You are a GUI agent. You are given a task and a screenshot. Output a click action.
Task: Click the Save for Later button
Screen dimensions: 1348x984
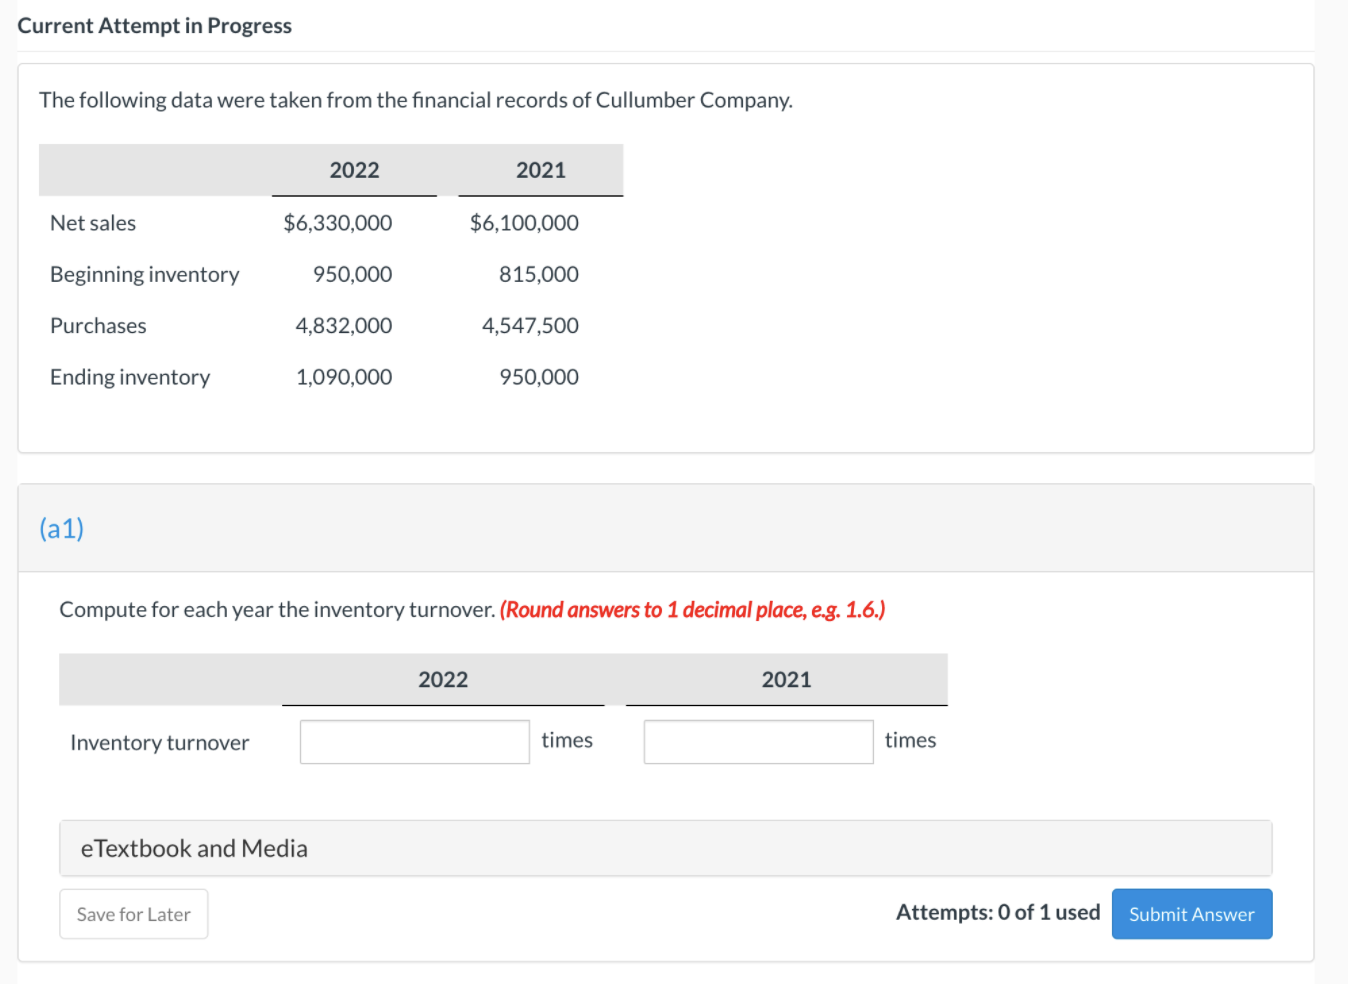(133, 913)
